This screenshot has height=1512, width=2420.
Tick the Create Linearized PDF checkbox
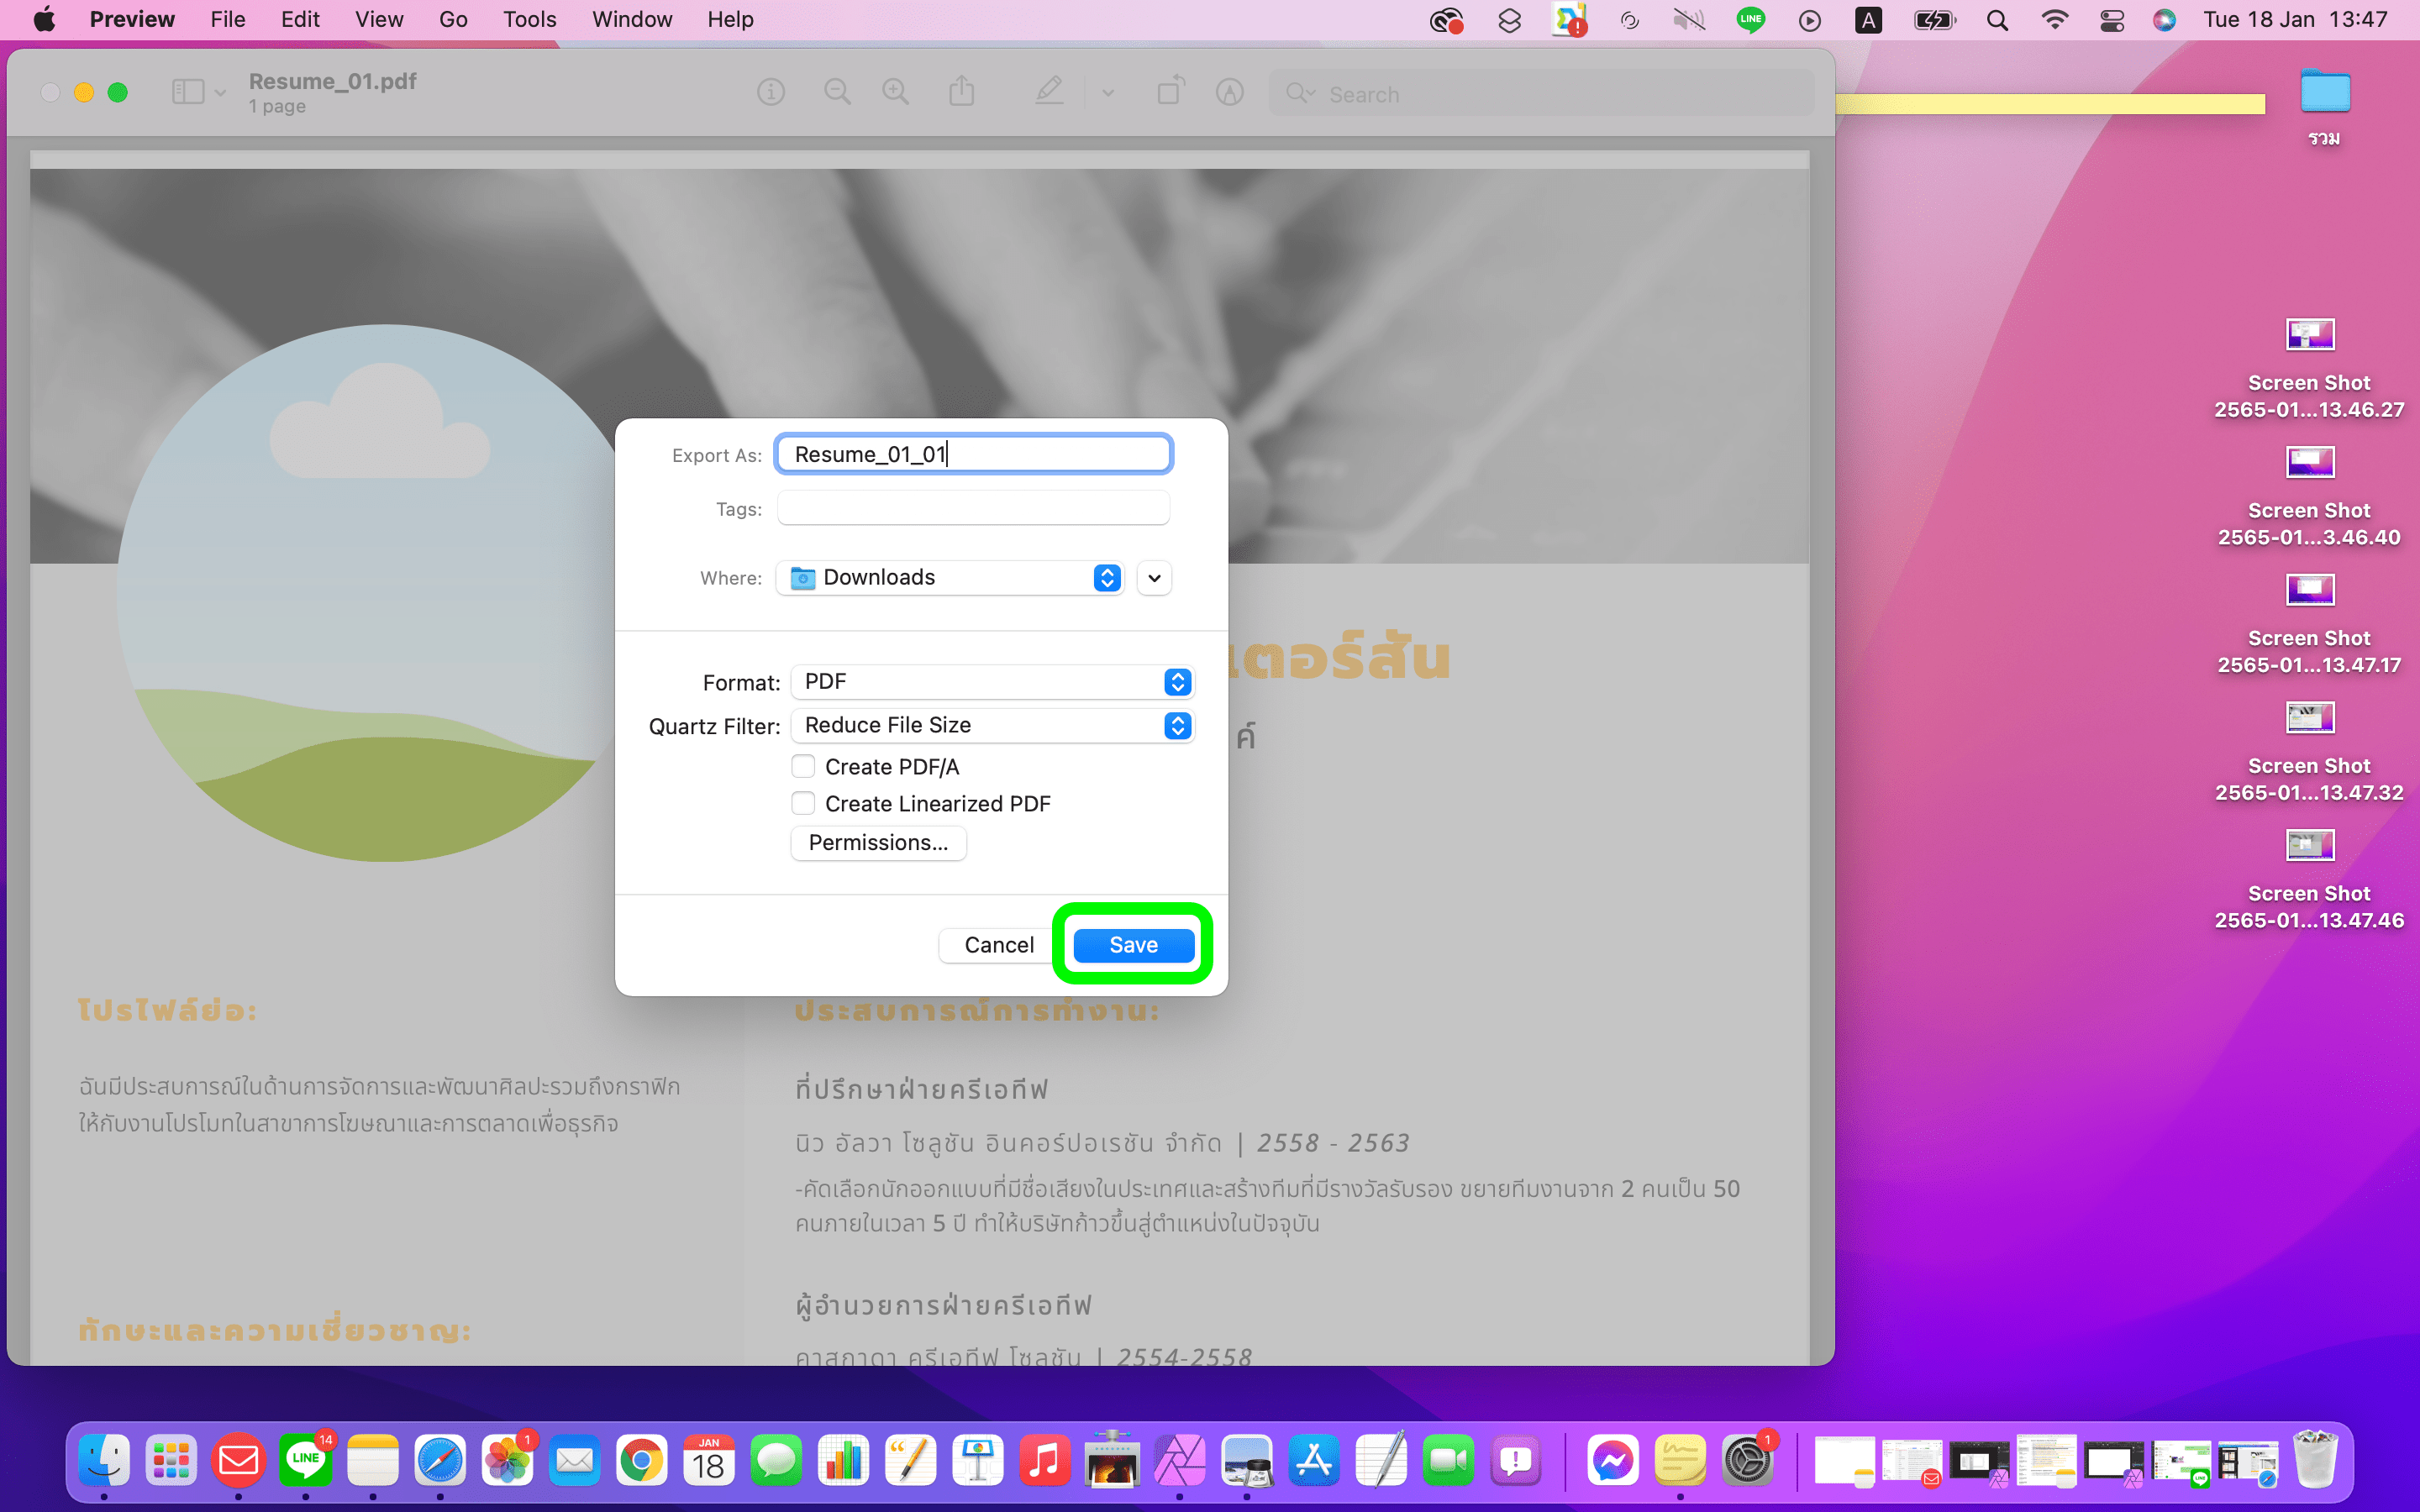(x=803, y=804)
